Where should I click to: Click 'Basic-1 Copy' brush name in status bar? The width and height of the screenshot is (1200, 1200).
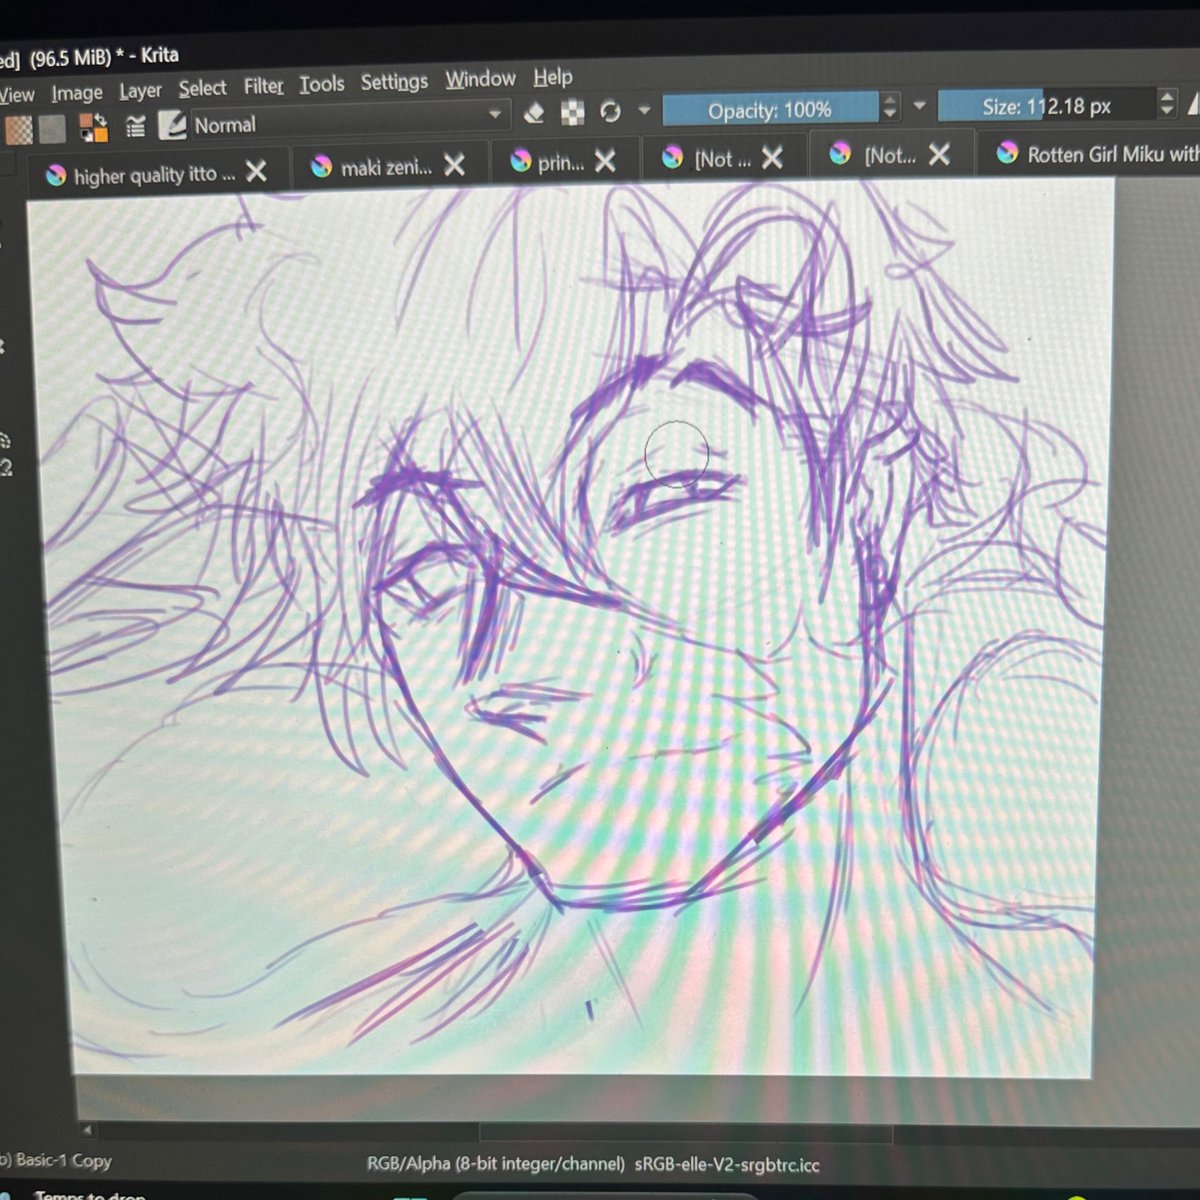point(63,1161)
